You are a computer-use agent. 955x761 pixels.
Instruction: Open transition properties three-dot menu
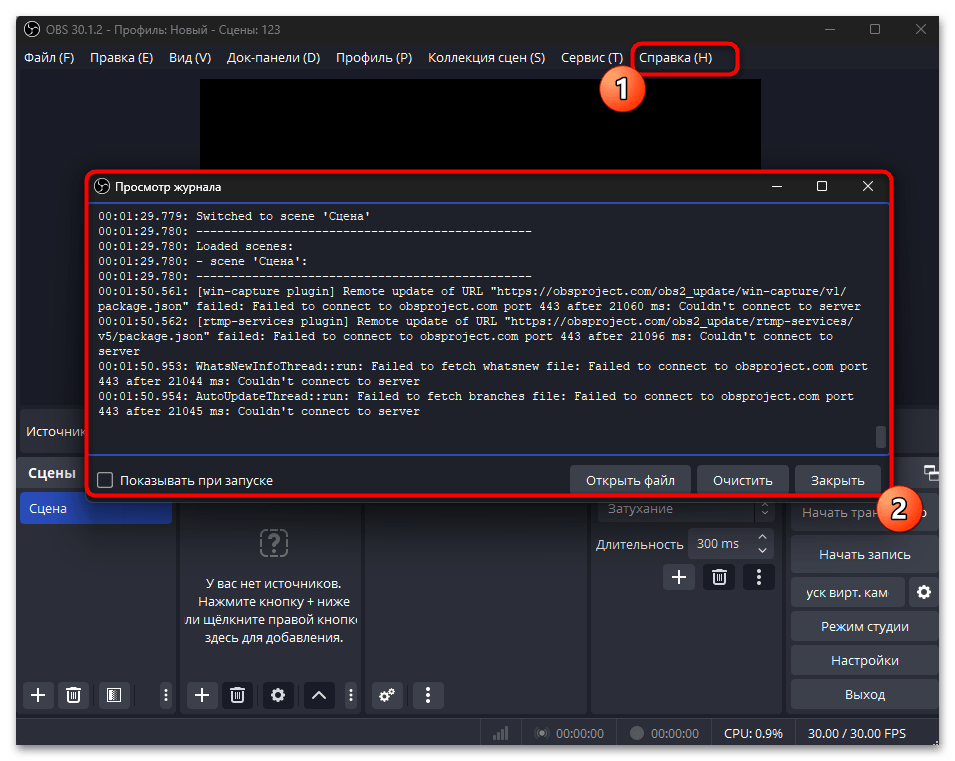[759, 577]
